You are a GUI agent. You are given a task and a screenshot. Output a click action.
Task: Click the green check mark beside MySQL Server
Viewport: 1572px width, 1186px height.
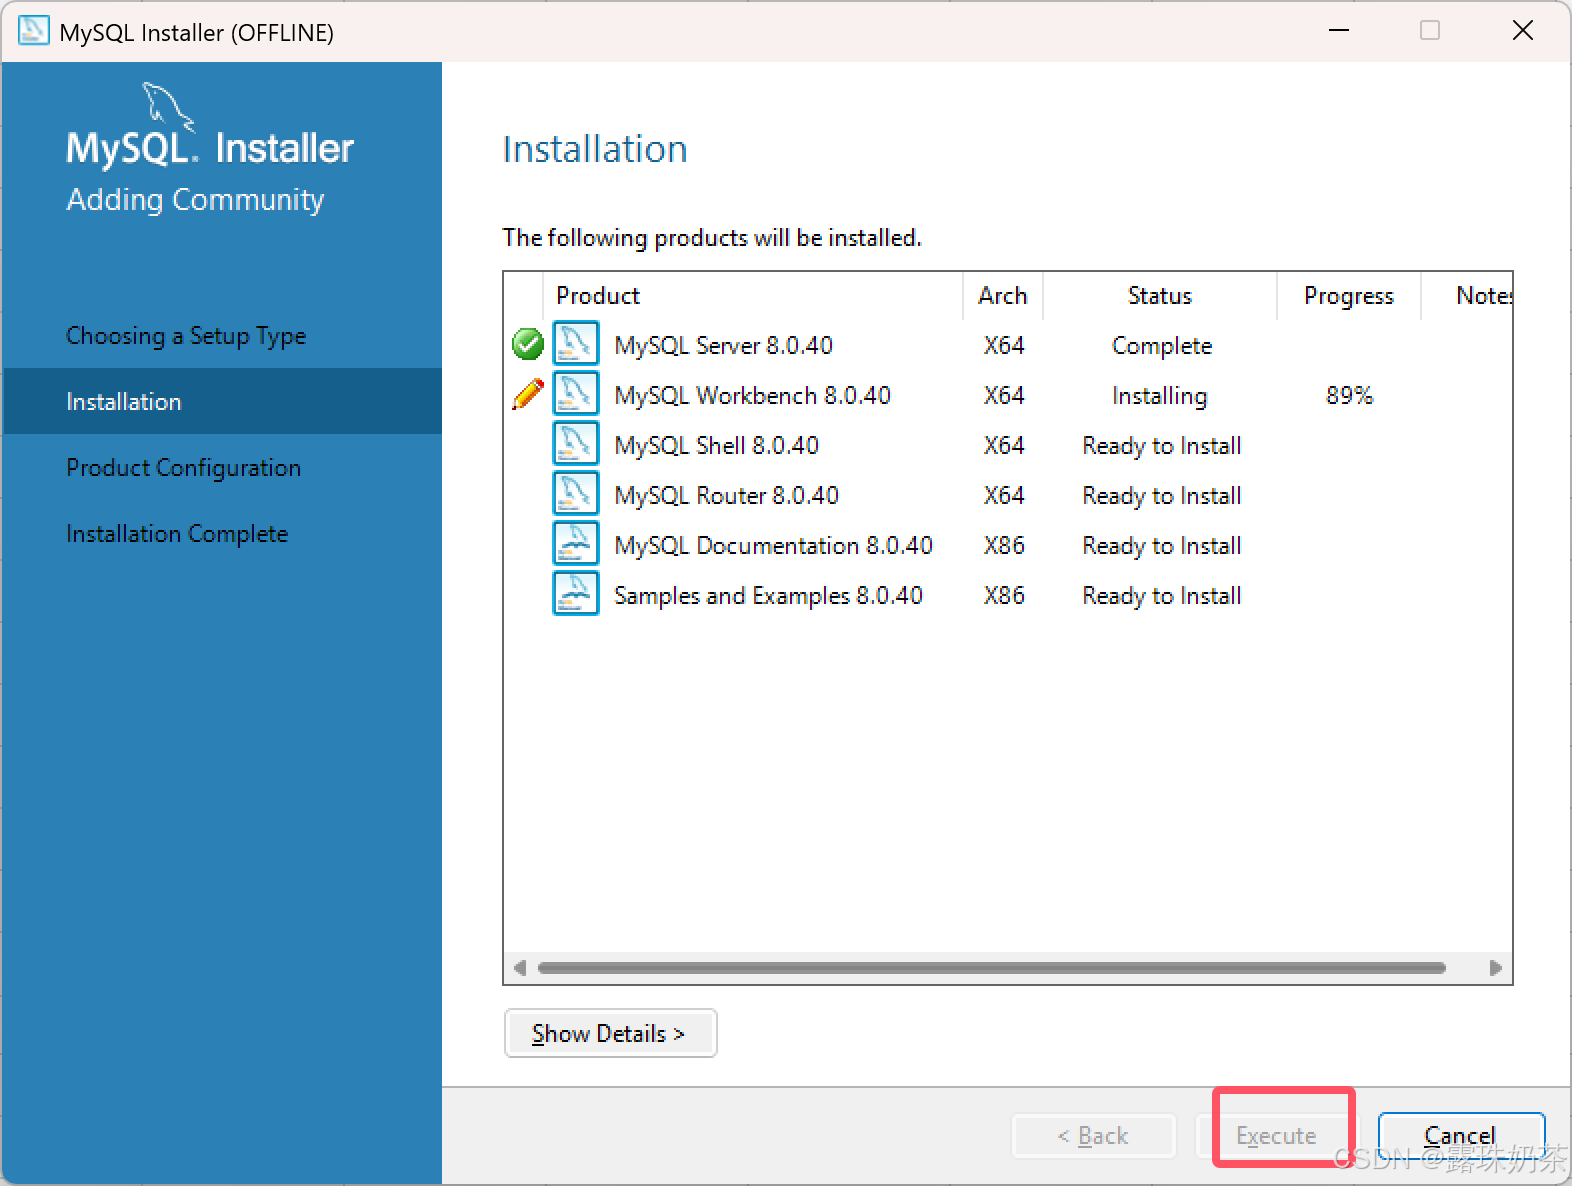(527, 344)
